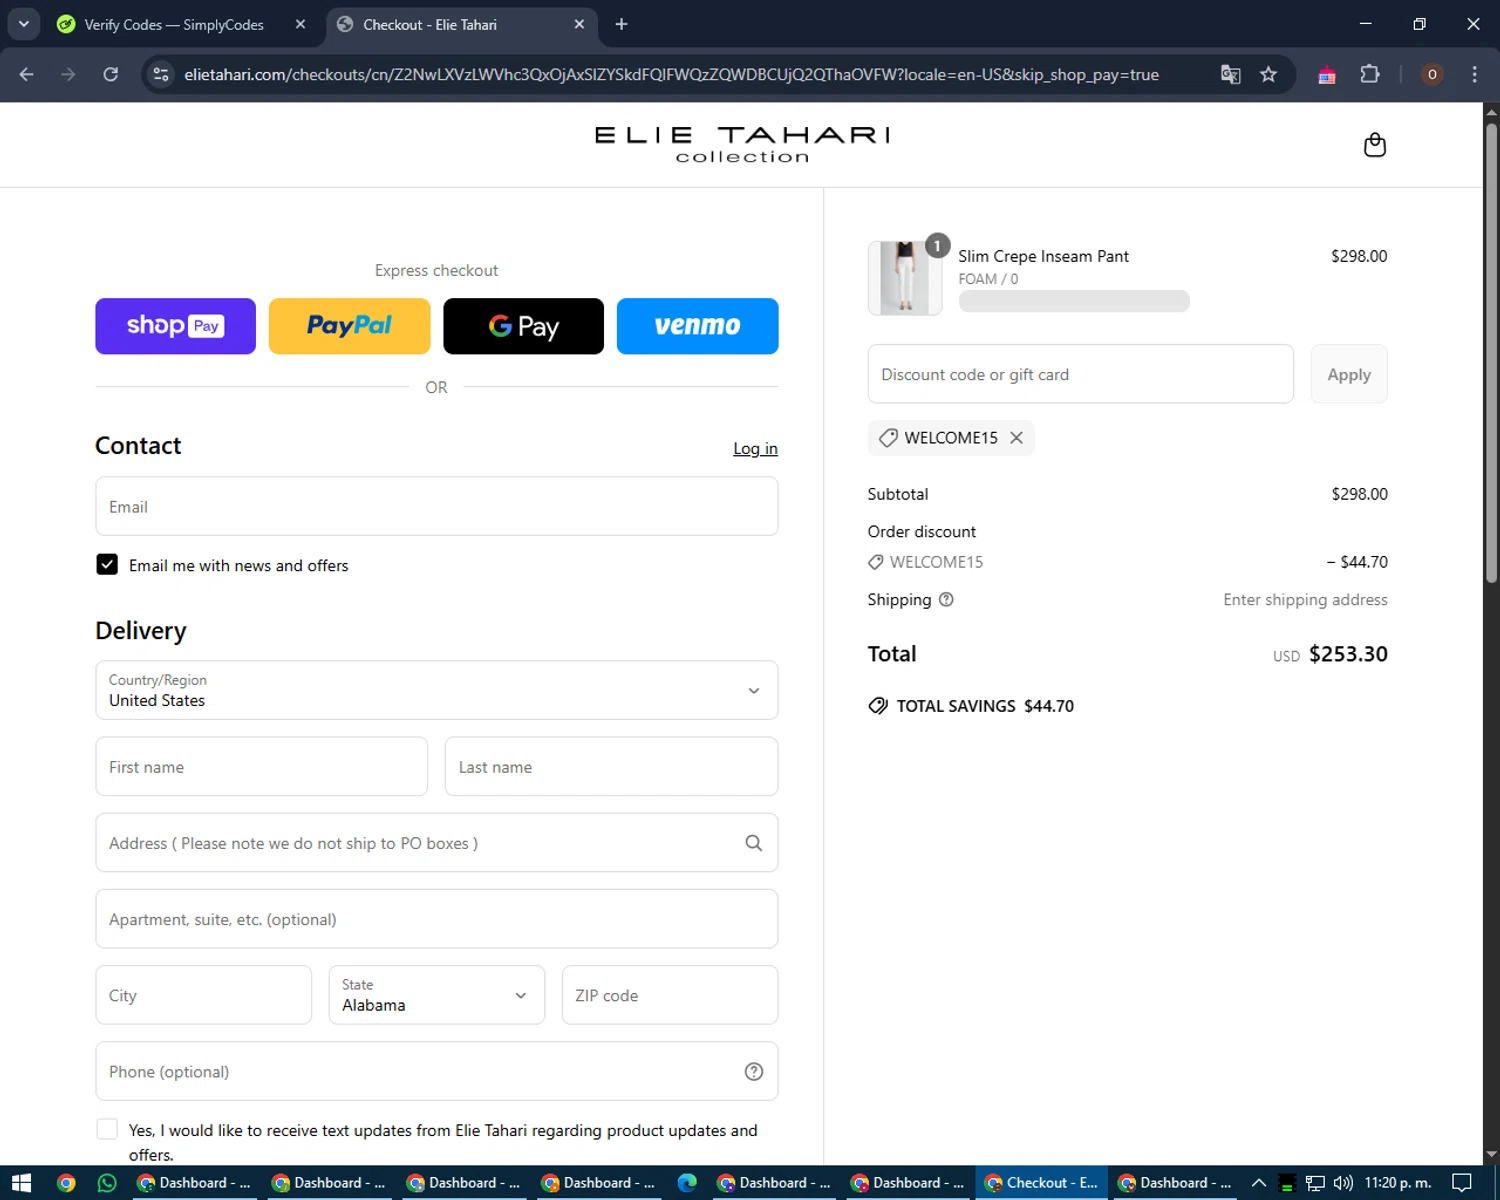The height and width of the screenshot is (1200, 1500).
Task: Click the browser address bar URL
Action: (x=671, y=75)
